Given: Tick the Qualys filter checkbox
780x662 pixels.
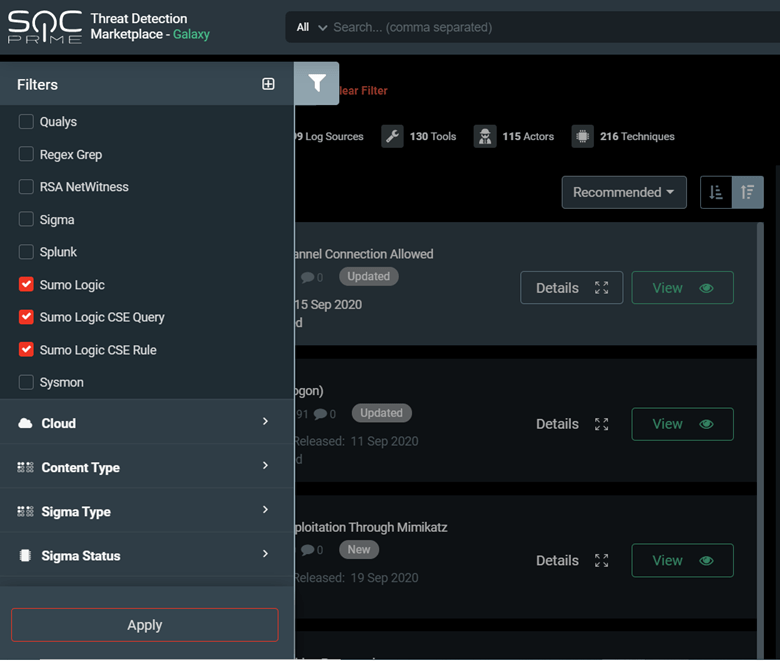Looking at the screenshot, I should click(x=27, y=122).
